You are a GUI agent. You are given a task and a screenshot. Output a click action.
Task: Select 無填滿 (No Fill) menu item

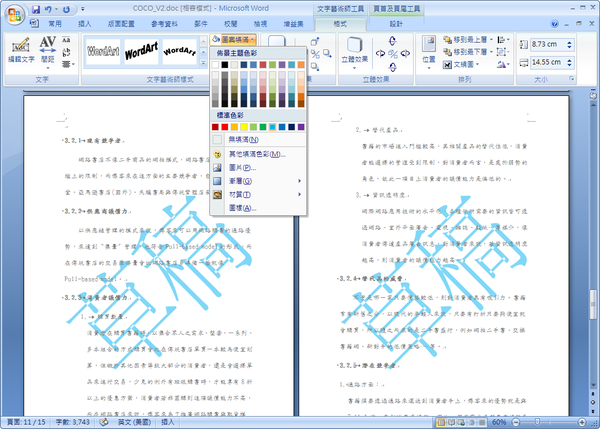[x=258, y=140]
